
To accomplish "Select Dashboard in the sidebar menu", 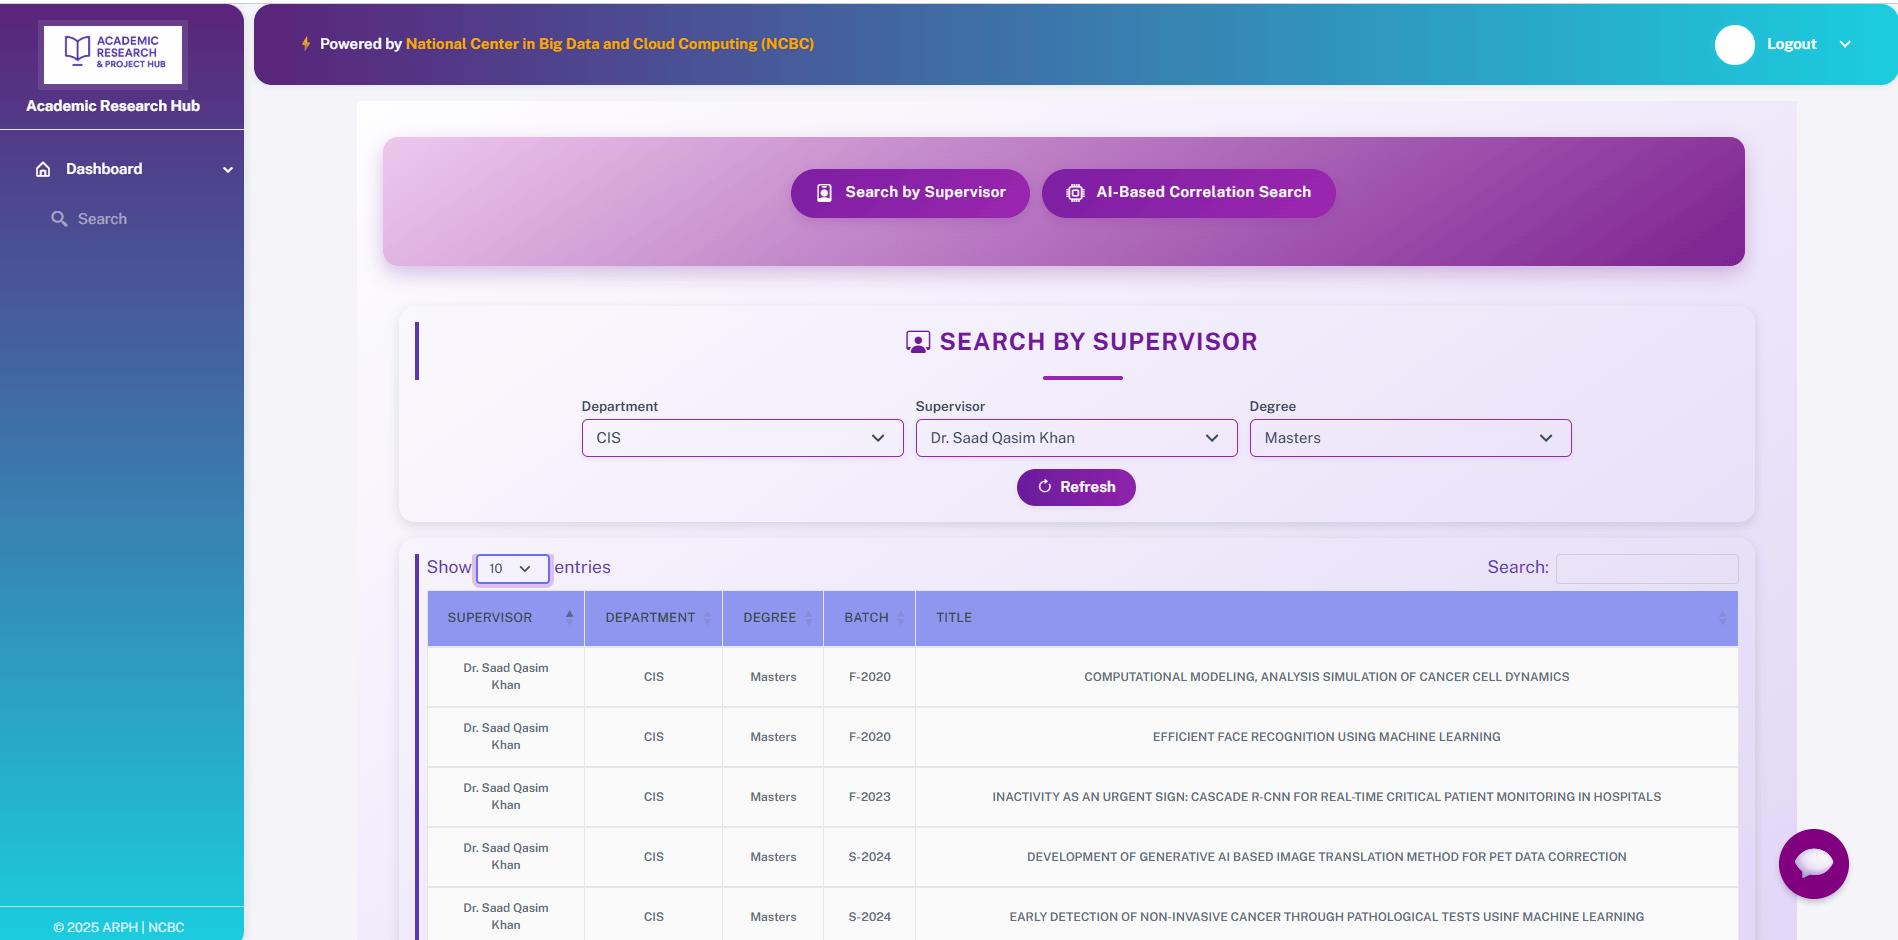I will click(x=103, y=169).
